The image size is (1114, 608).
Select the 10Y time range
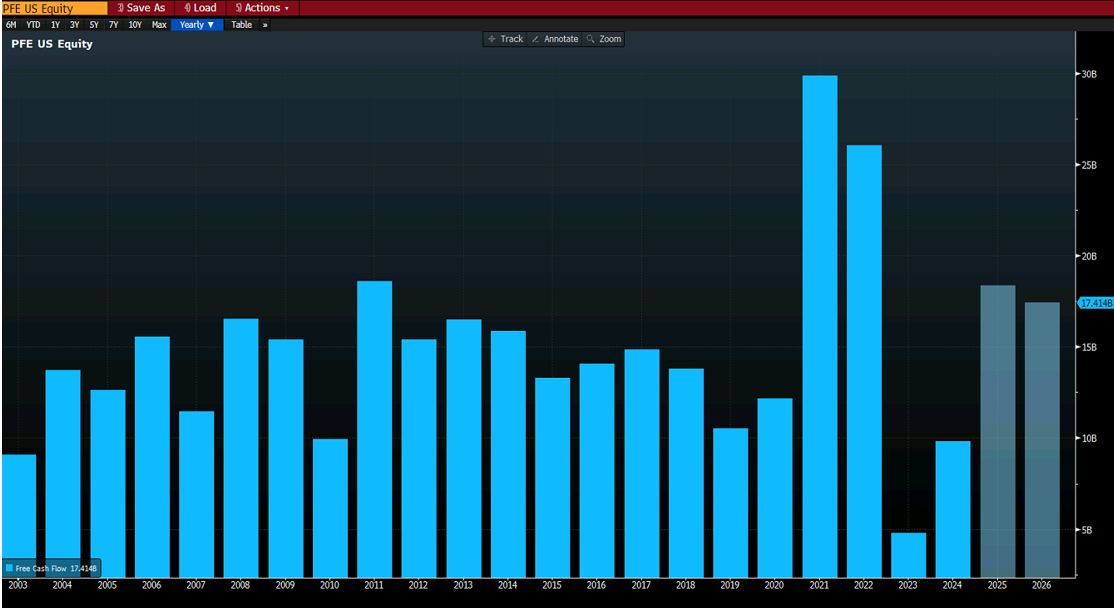click(x=135, y=25)
